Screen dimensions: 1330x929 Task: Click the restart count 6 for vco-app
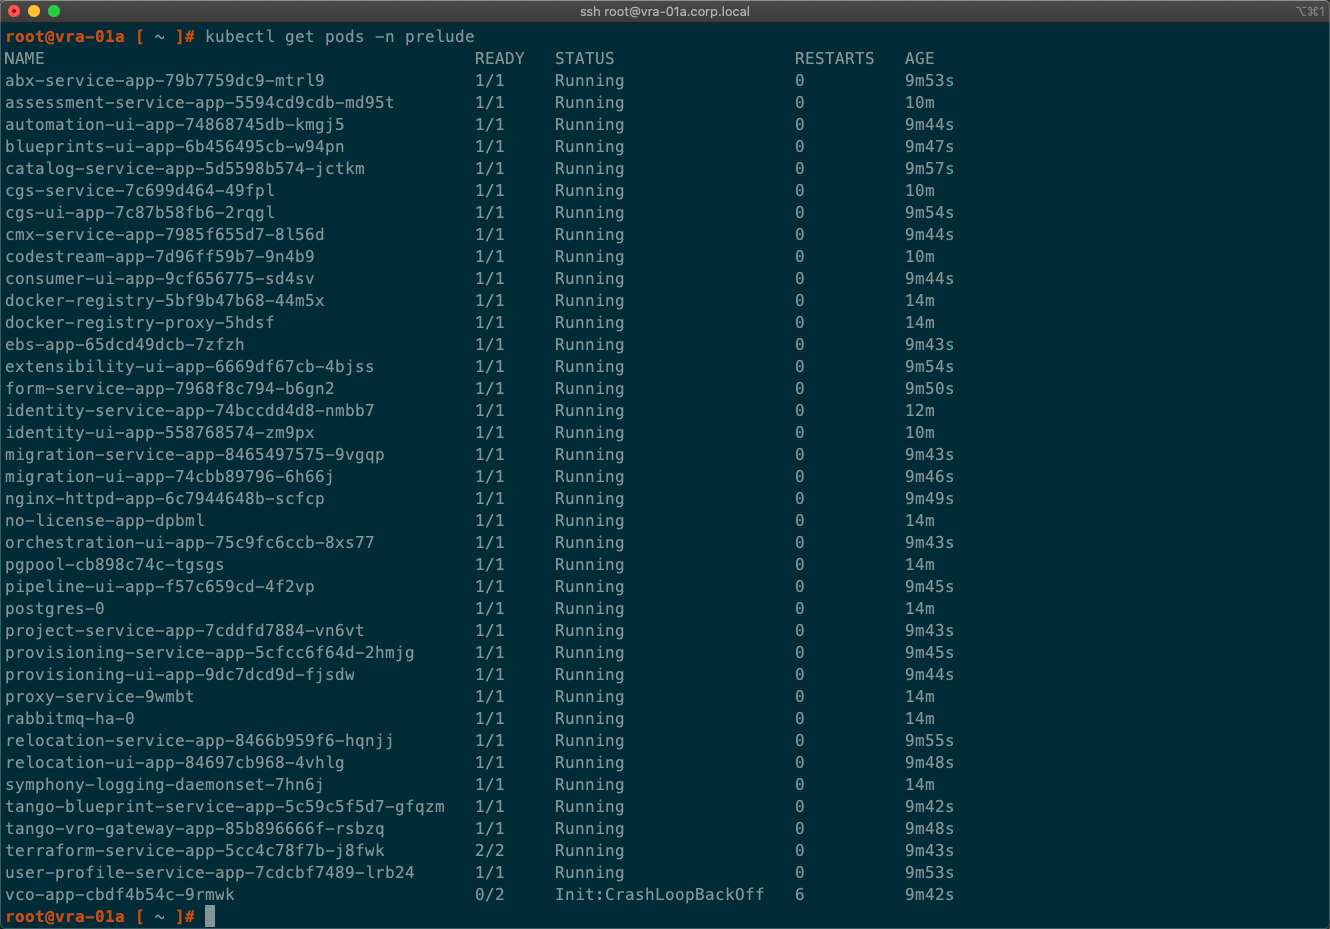pyautogui.click(x=800, y=894)
